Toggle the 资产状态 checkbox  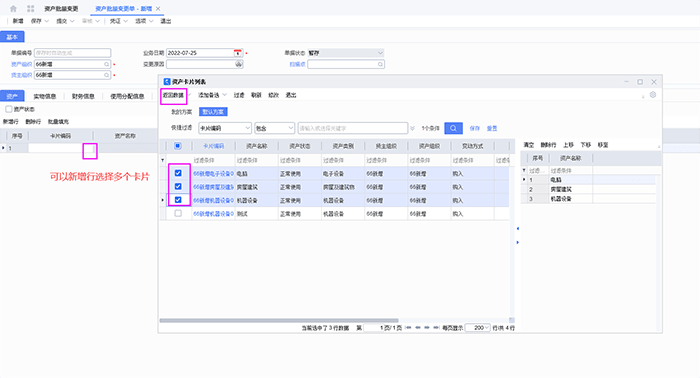pyautogui.click(x=8, y=109)
